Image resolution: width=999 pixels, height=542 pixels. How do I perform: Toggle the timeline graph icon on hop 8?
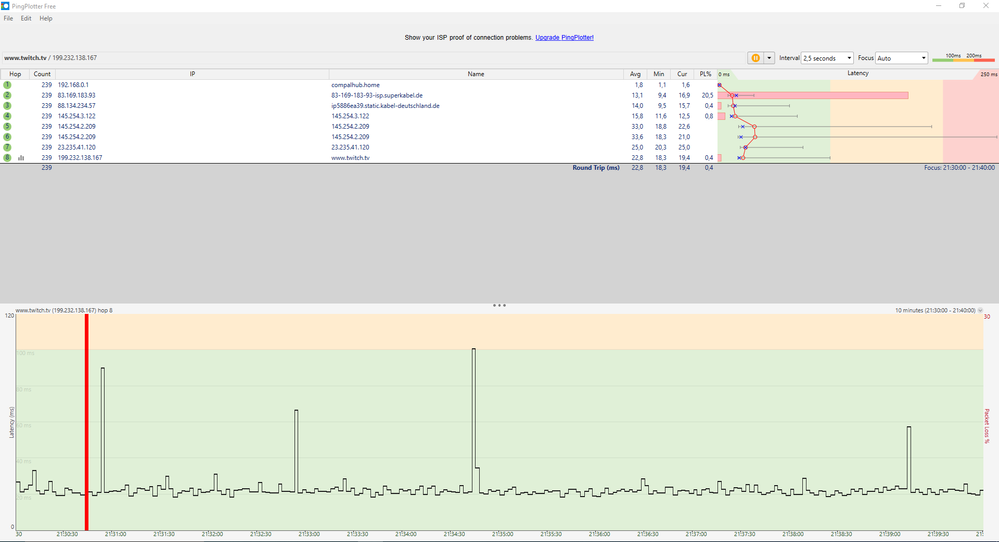point(21,157)
